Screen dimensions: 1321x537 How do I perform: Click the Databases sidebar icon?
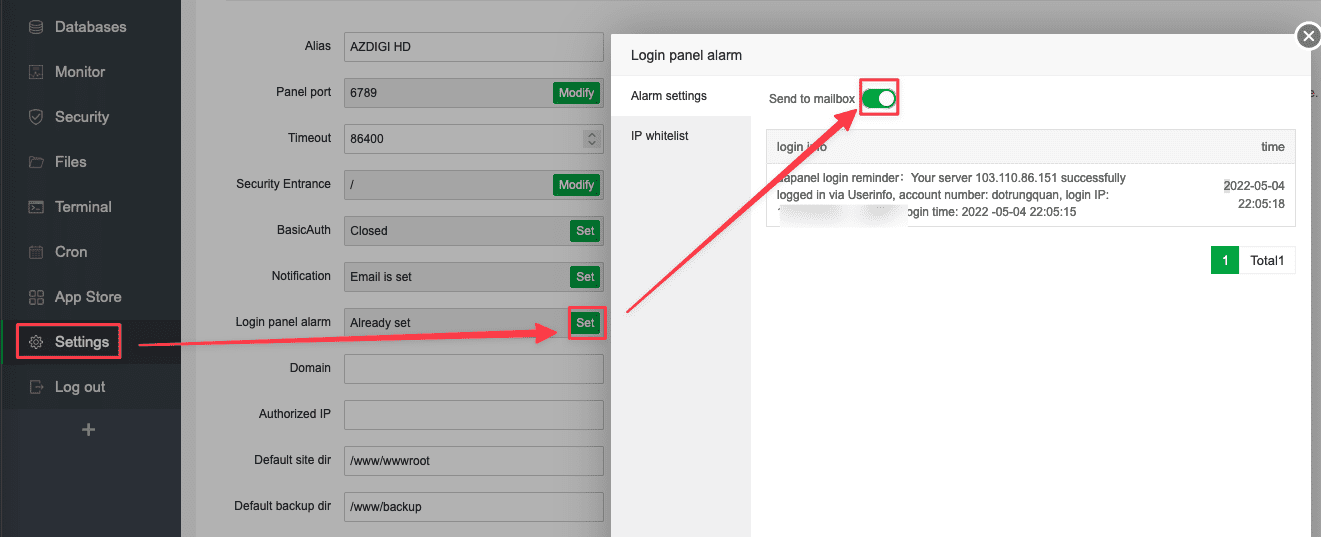pyautogui.click(x=36, y=27)
